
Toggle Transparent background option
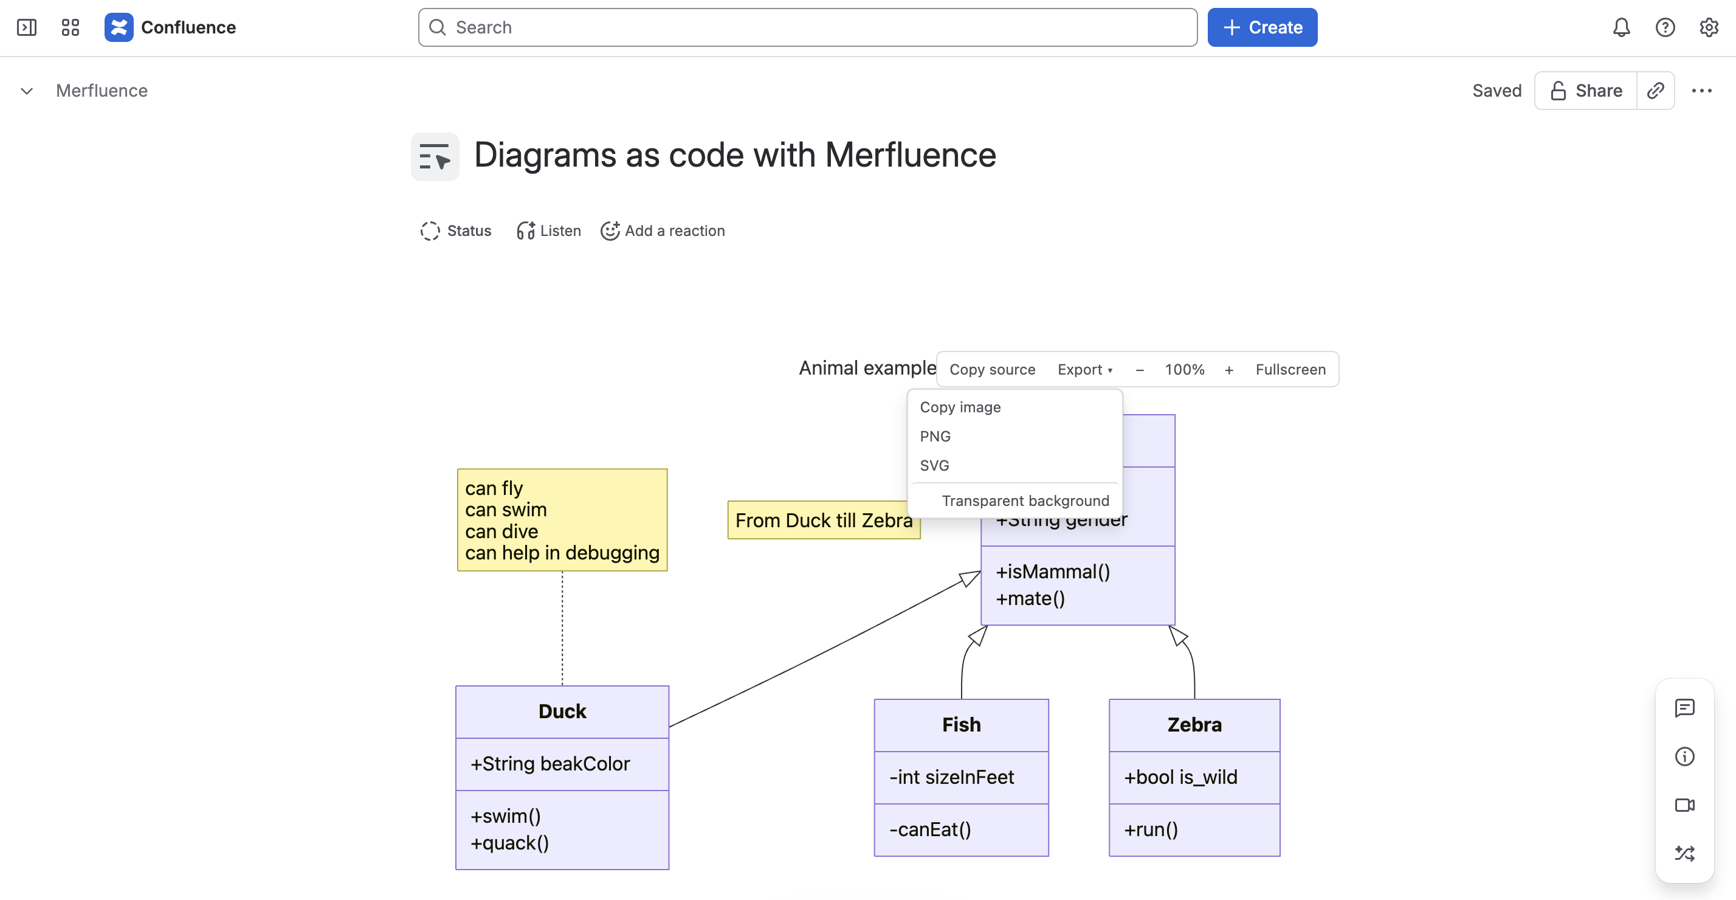[x=1015, y=500]
